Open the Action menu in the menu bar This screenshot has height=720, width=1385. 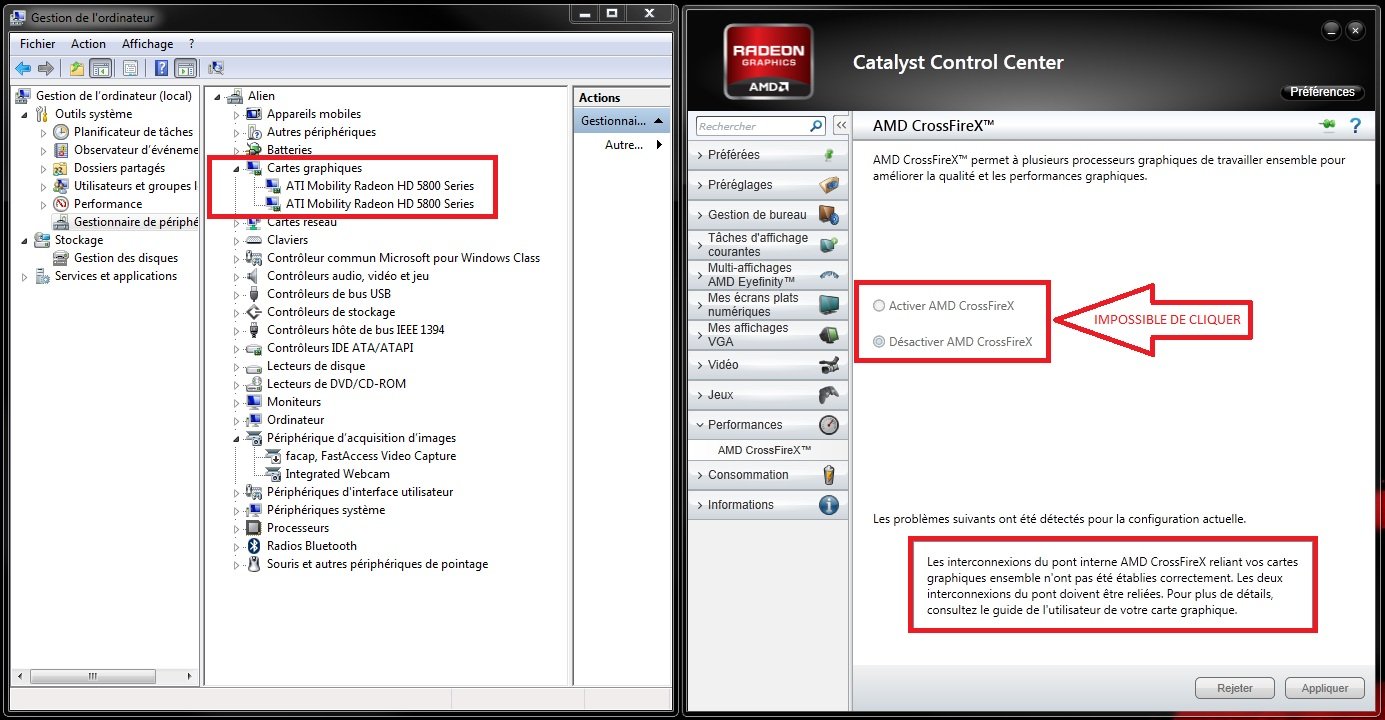[88, 44]
